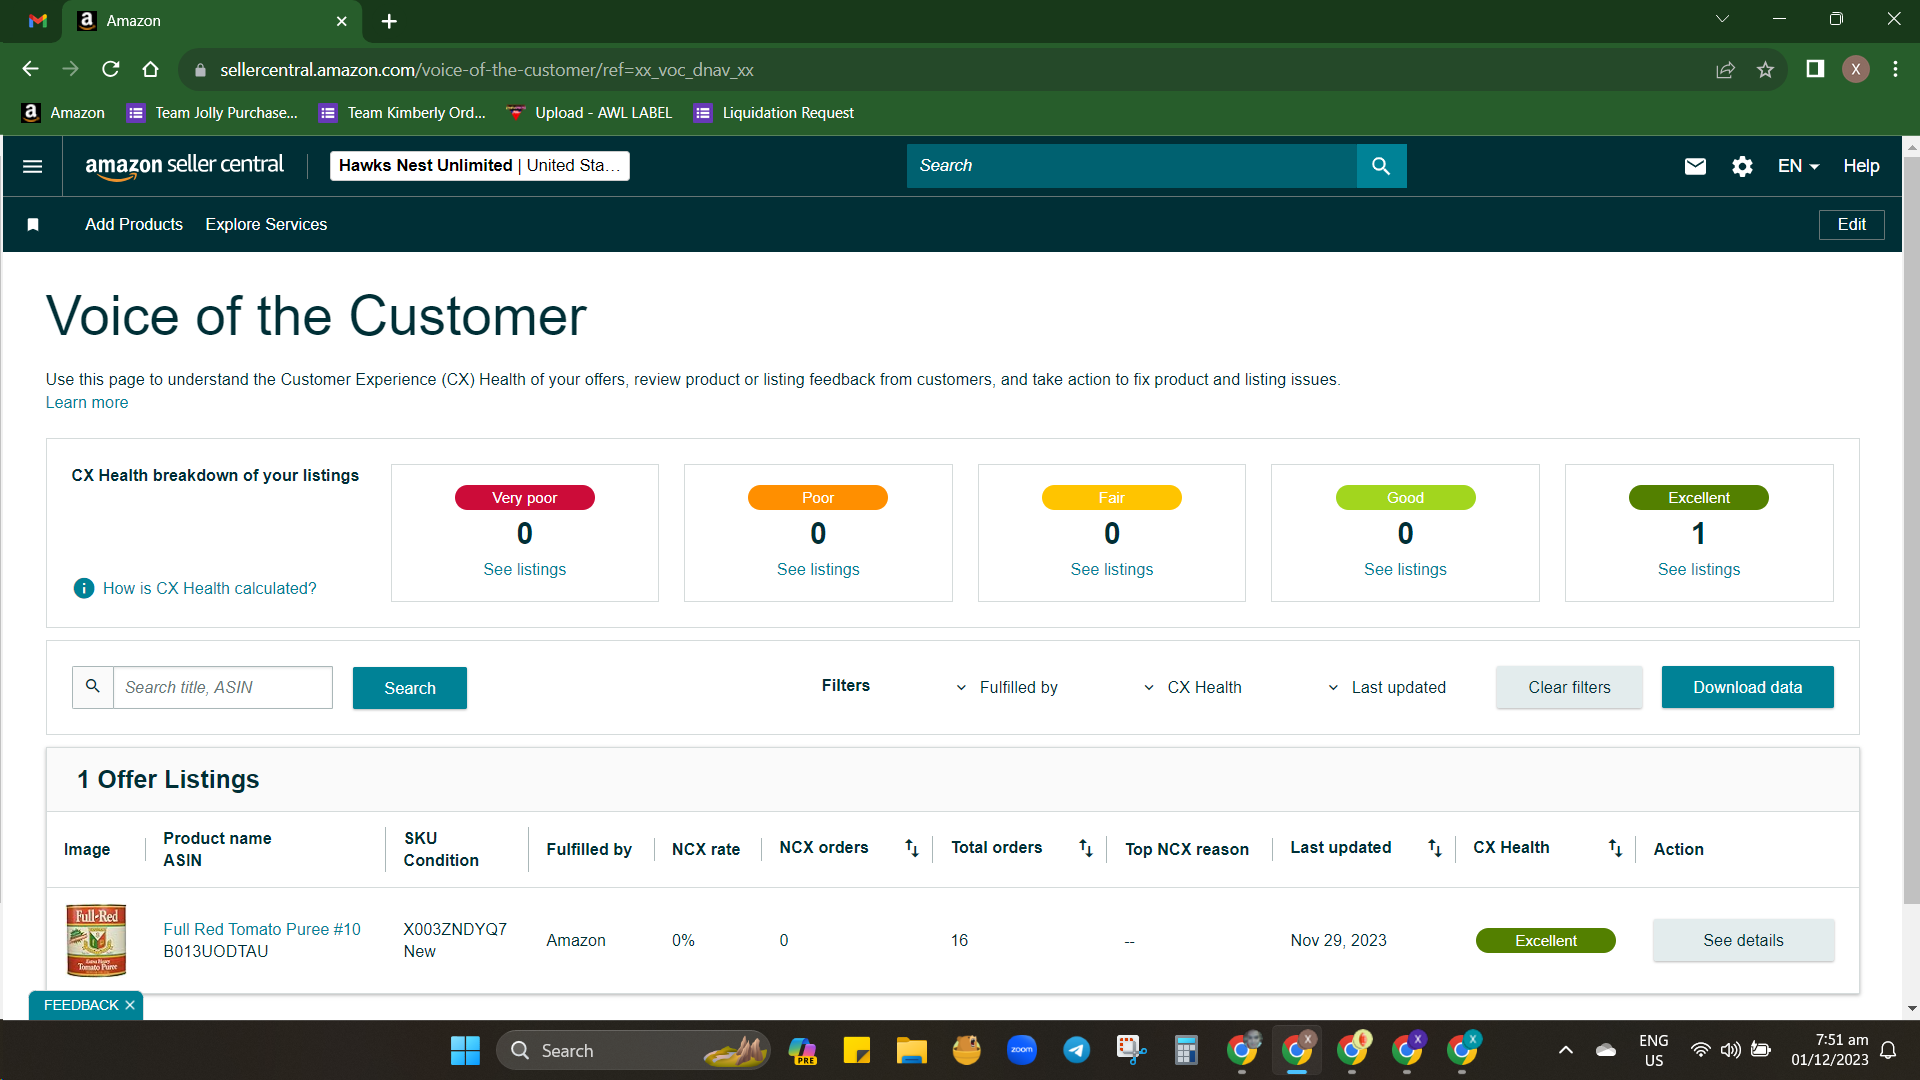This screenshot has height=1080, width=1920.
Task: Reload the page with the refresh icon
Action: 111,70
